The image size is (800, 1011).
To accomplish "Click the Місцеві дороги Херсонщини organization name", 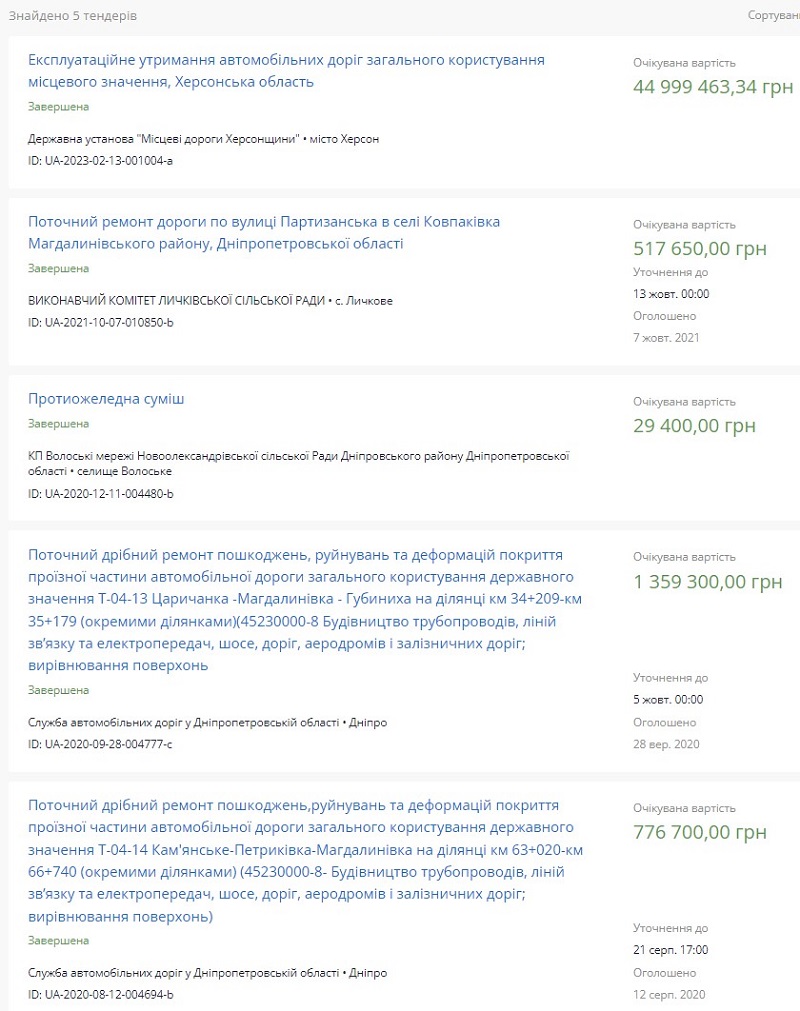I will 164,139.
